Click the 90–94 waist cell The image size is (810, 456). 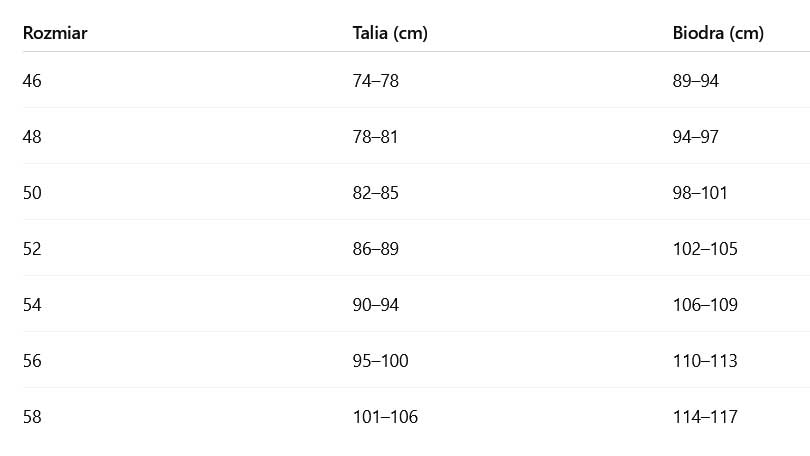376,305
